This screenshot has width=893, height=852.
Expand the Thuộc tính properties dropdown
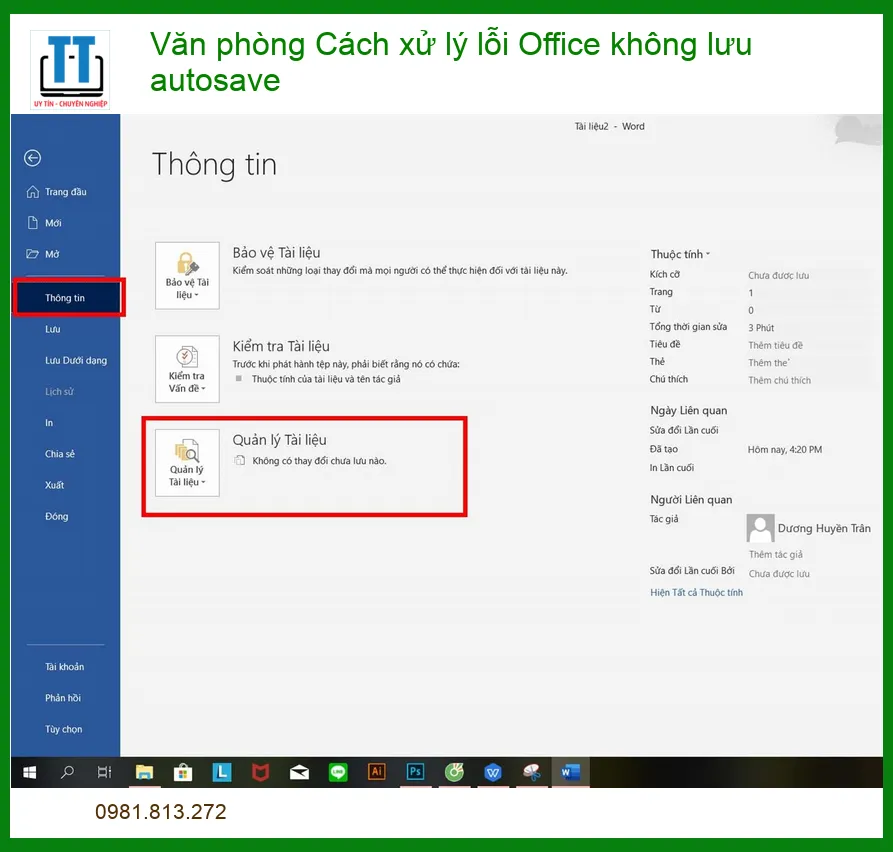coord(680,255)
